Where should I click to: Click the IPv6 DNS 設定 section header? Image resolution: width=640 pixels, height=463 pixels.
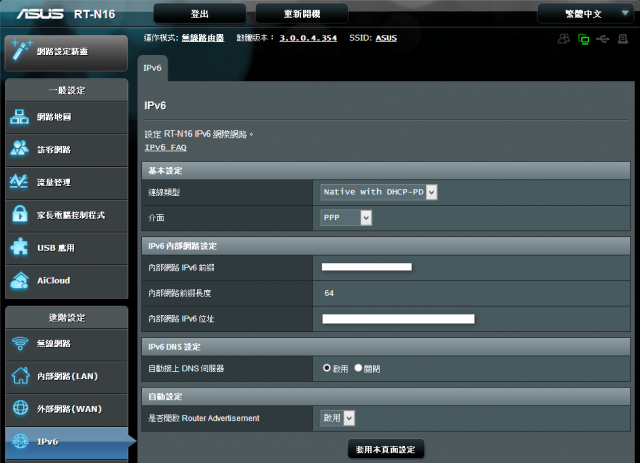tap(386, 347)
